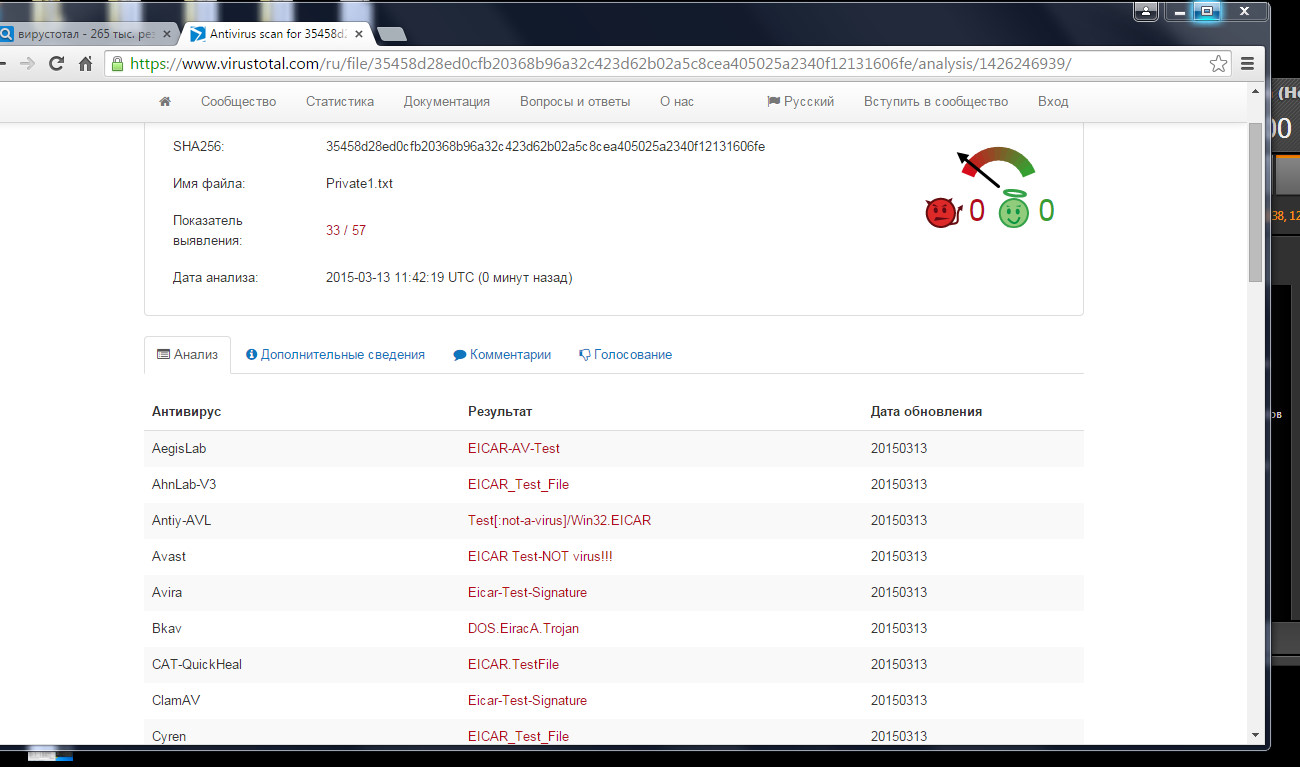Click the Avira antivirus name
Image resolution: width=1300 pixels, height=767 pixels.
[x=167, y=592]
